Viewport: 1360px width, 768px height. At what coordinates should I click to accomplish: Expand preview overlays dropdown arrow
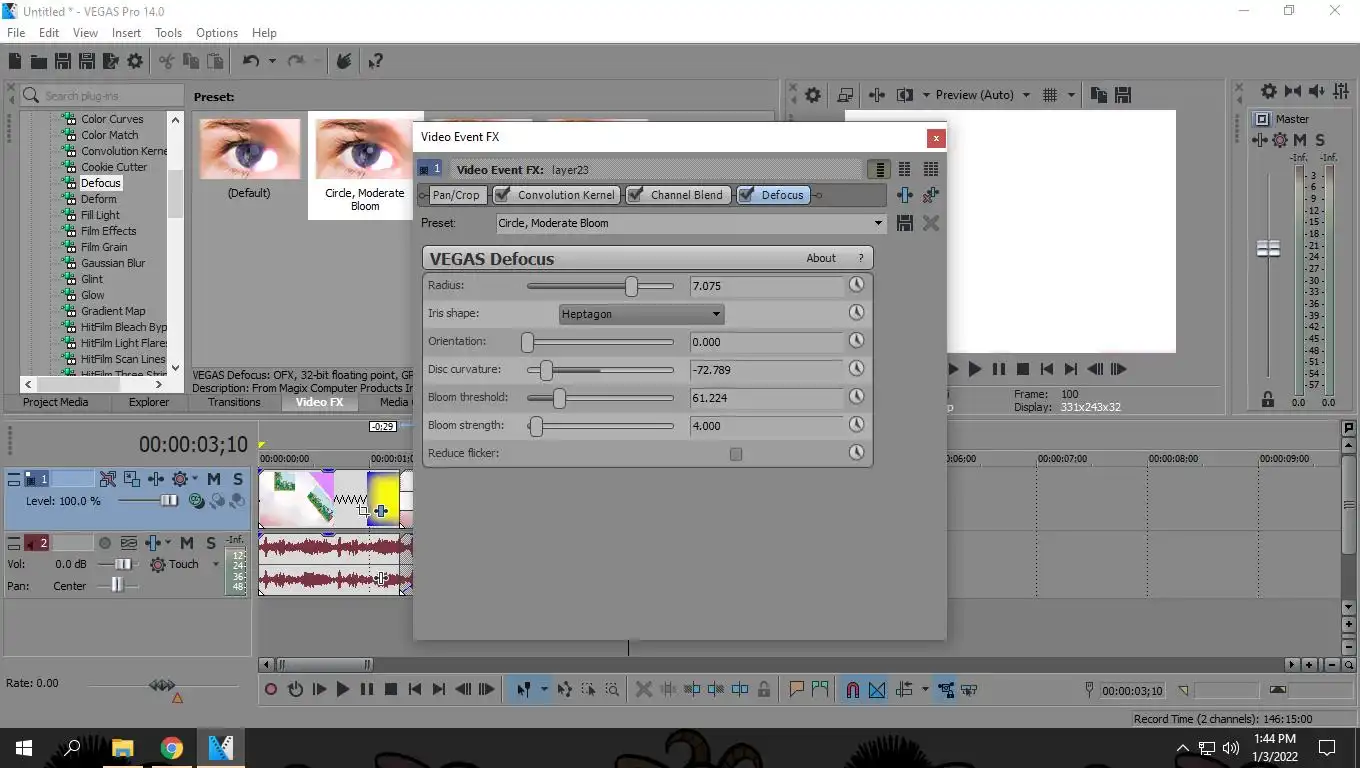[1071, 95]
